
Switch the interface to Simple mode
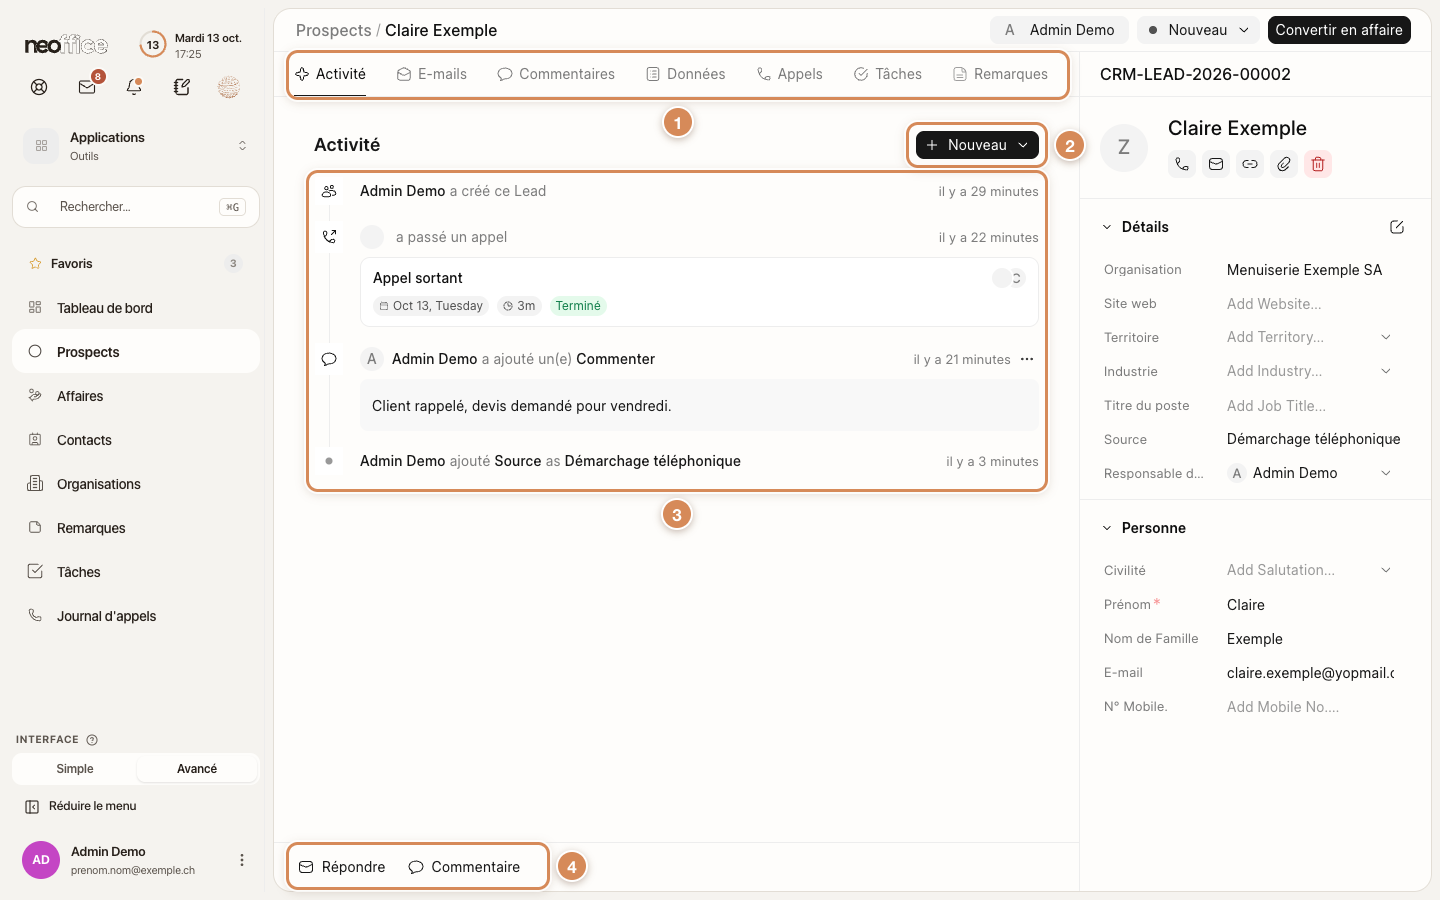coord(75,769)
